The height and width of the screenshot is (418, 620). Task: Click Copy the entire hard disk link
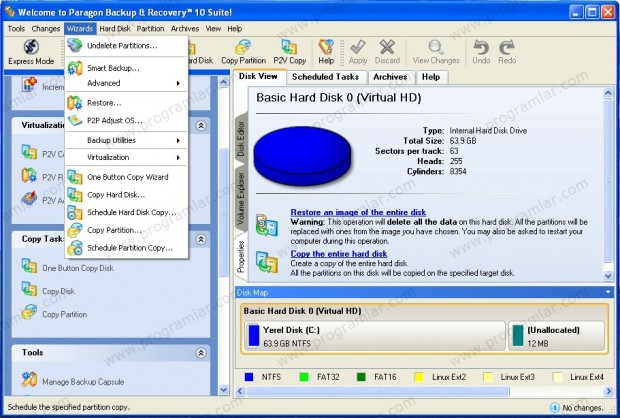(x=339, y=254)
